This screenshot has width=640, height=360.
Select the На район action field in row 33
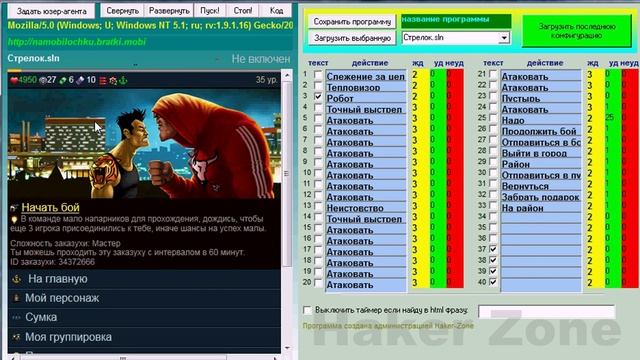pos(541,208)
